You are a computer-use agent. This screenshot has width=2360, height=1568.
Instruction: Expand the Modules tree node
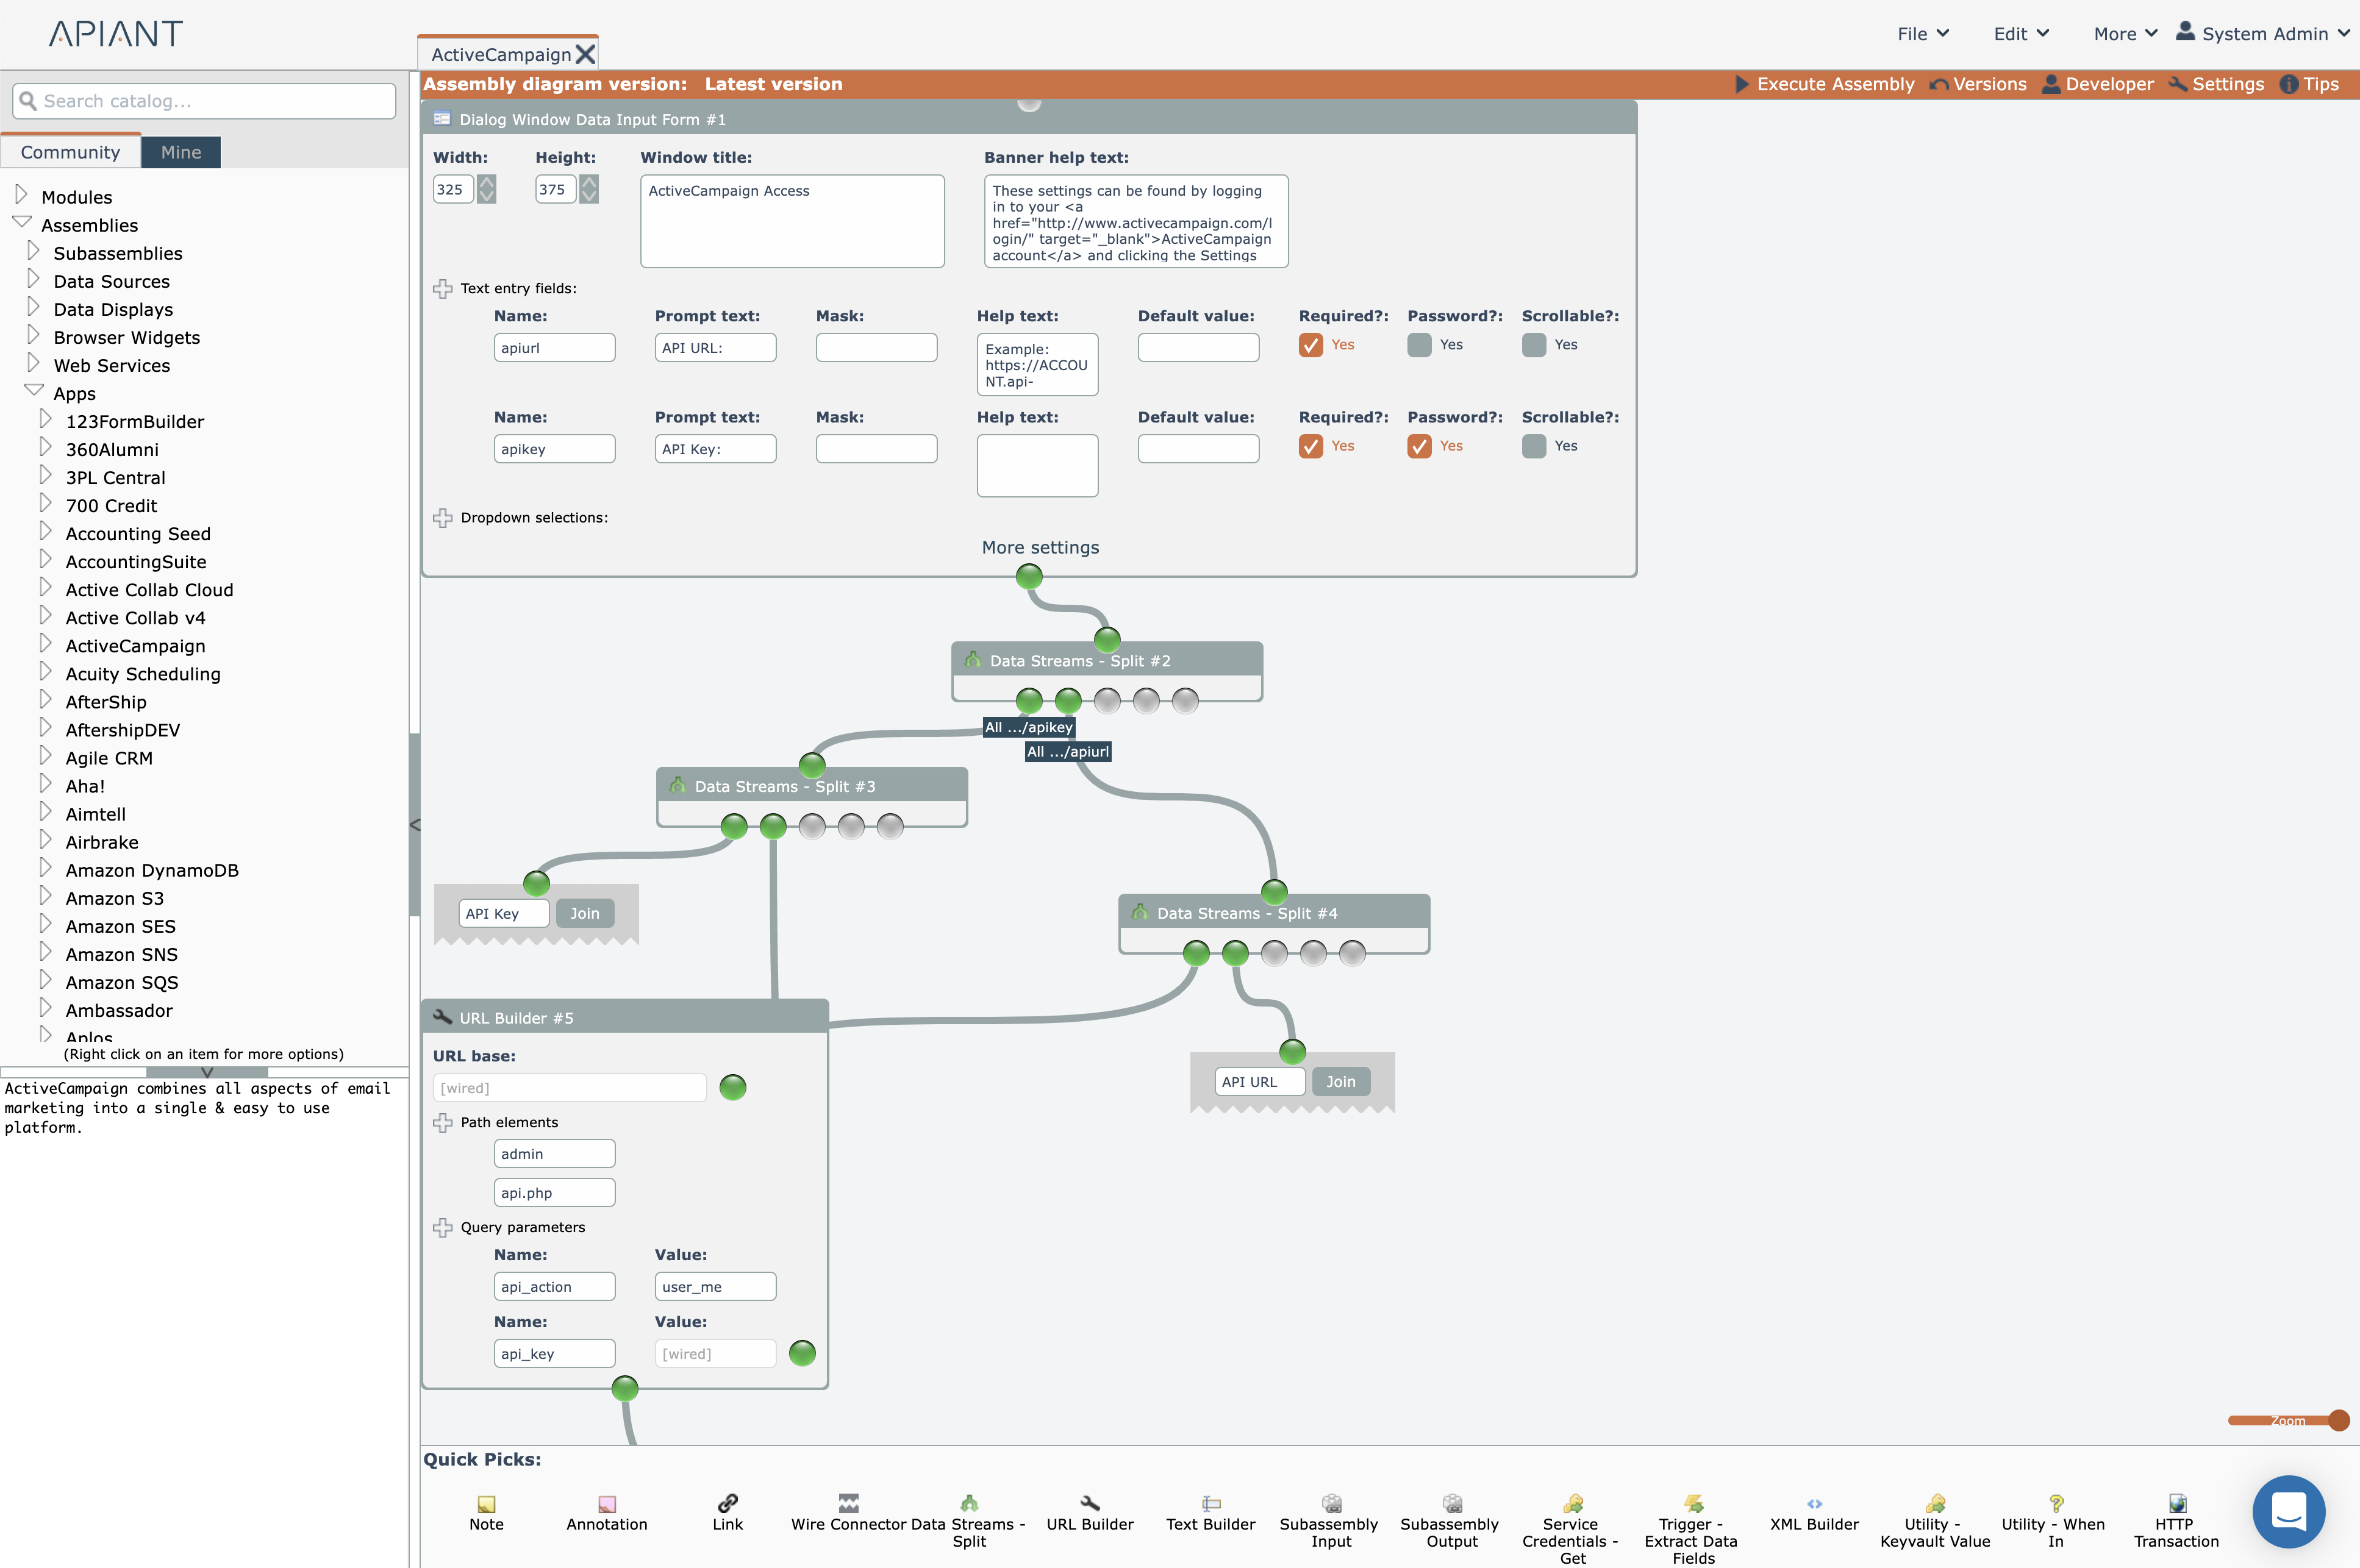(22, 195)
